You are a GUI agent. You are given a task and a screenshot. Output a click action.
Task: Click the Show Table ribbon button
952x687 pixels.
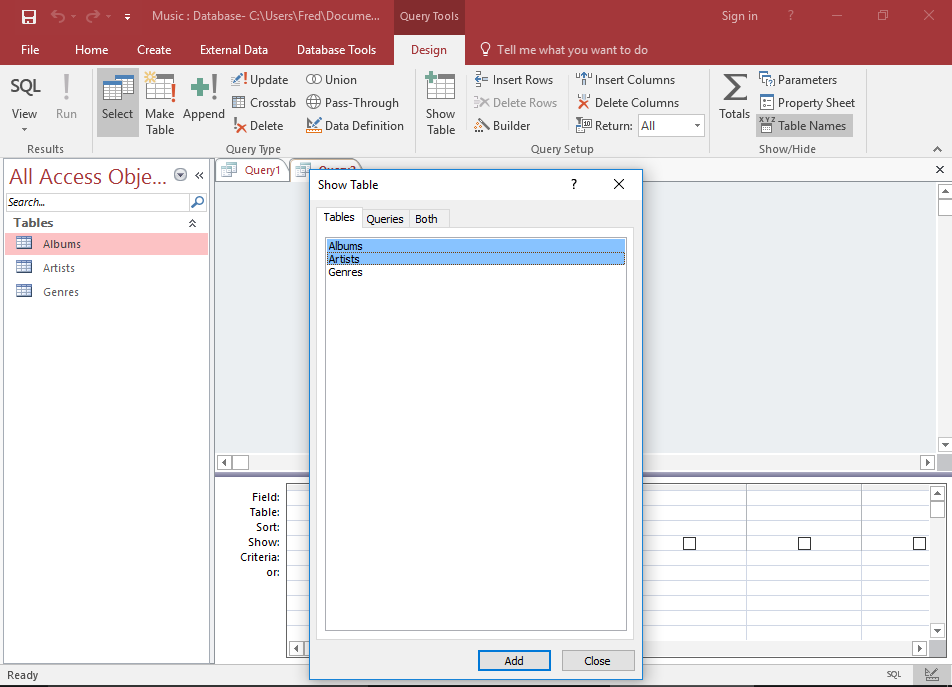[x=440, y=103]
